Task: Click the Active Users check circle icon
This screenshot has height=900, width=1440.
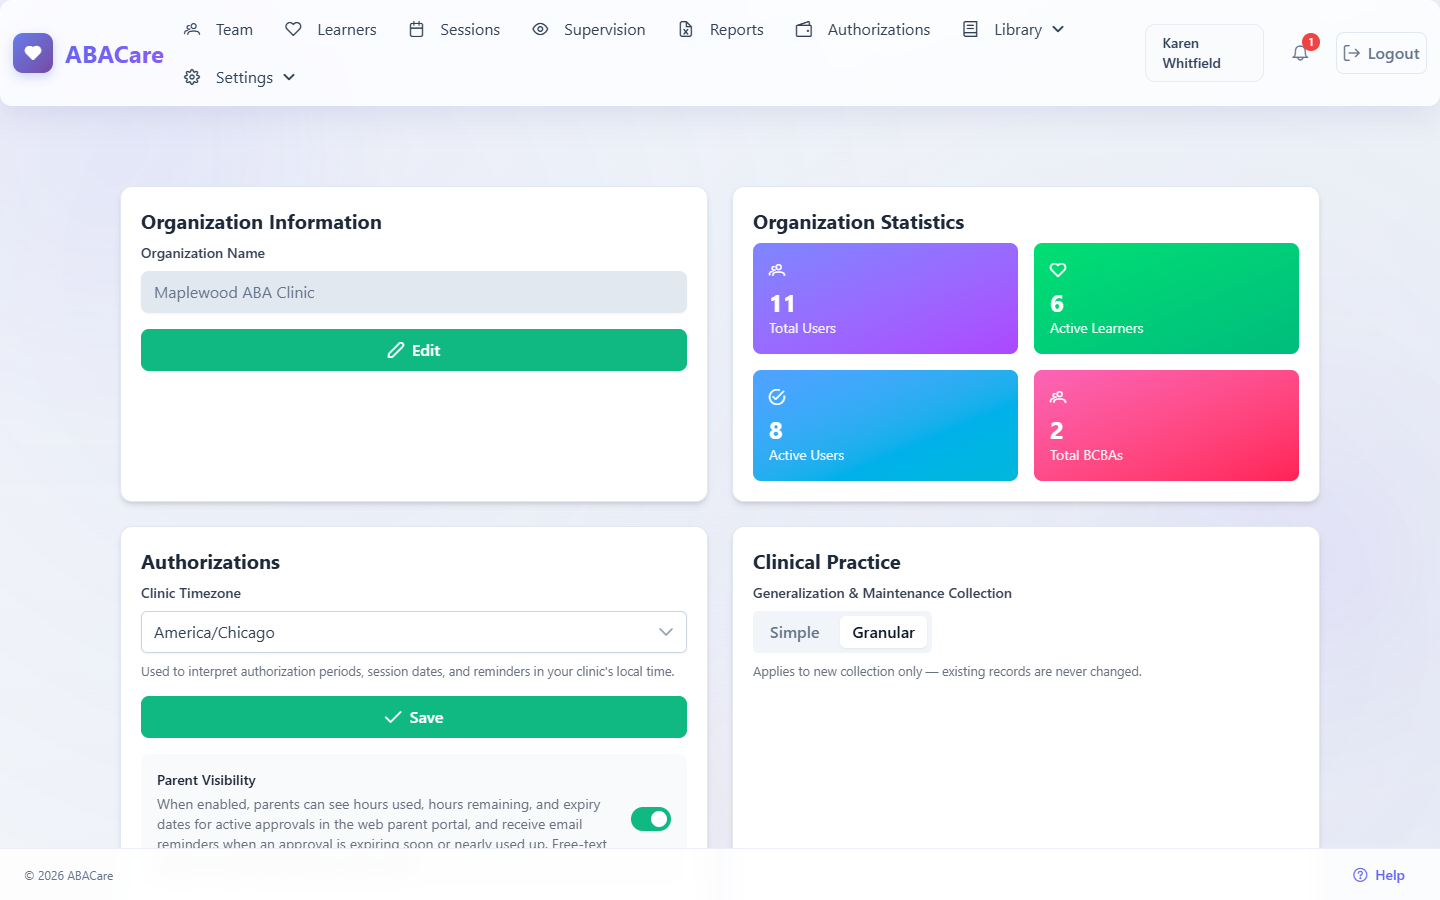Action: pos(777,397)
